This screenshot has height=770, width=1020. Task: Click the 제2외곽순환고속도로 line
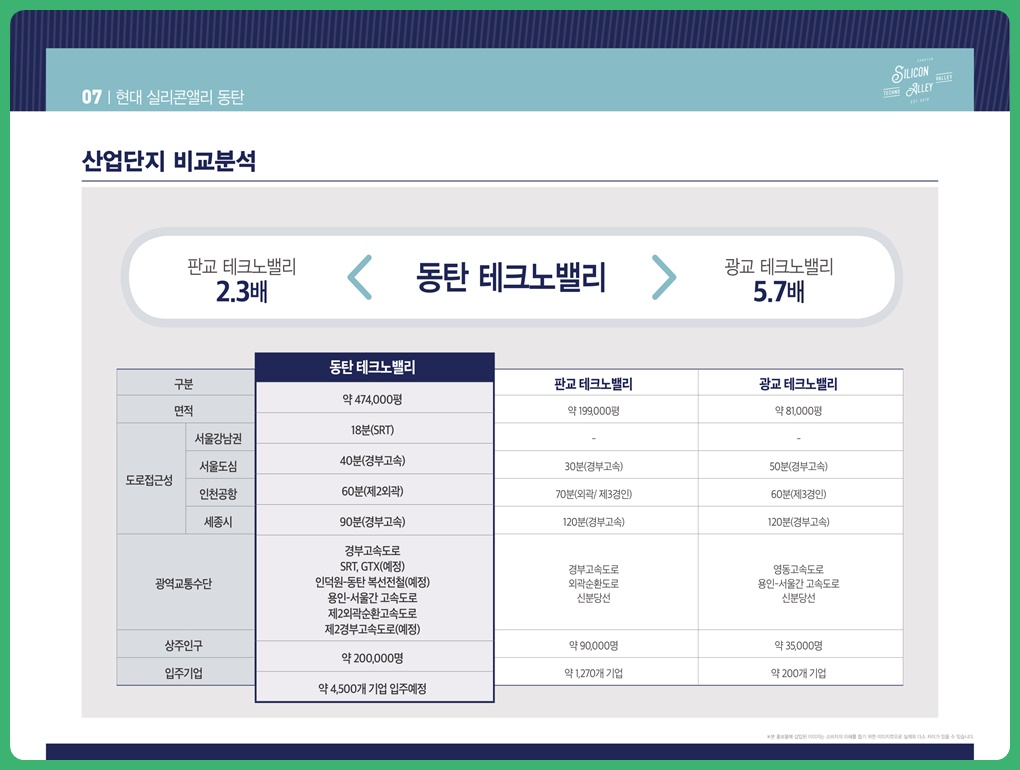pyautogui.click(x=372, y=613)
